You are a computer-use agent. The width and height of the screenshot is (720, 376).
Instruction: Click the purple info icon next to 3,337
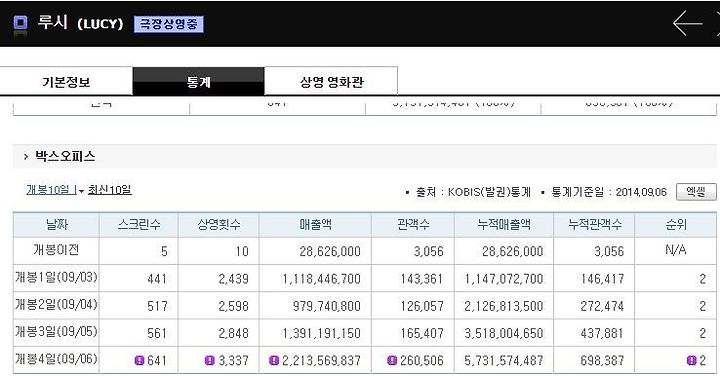click(209, 360)
